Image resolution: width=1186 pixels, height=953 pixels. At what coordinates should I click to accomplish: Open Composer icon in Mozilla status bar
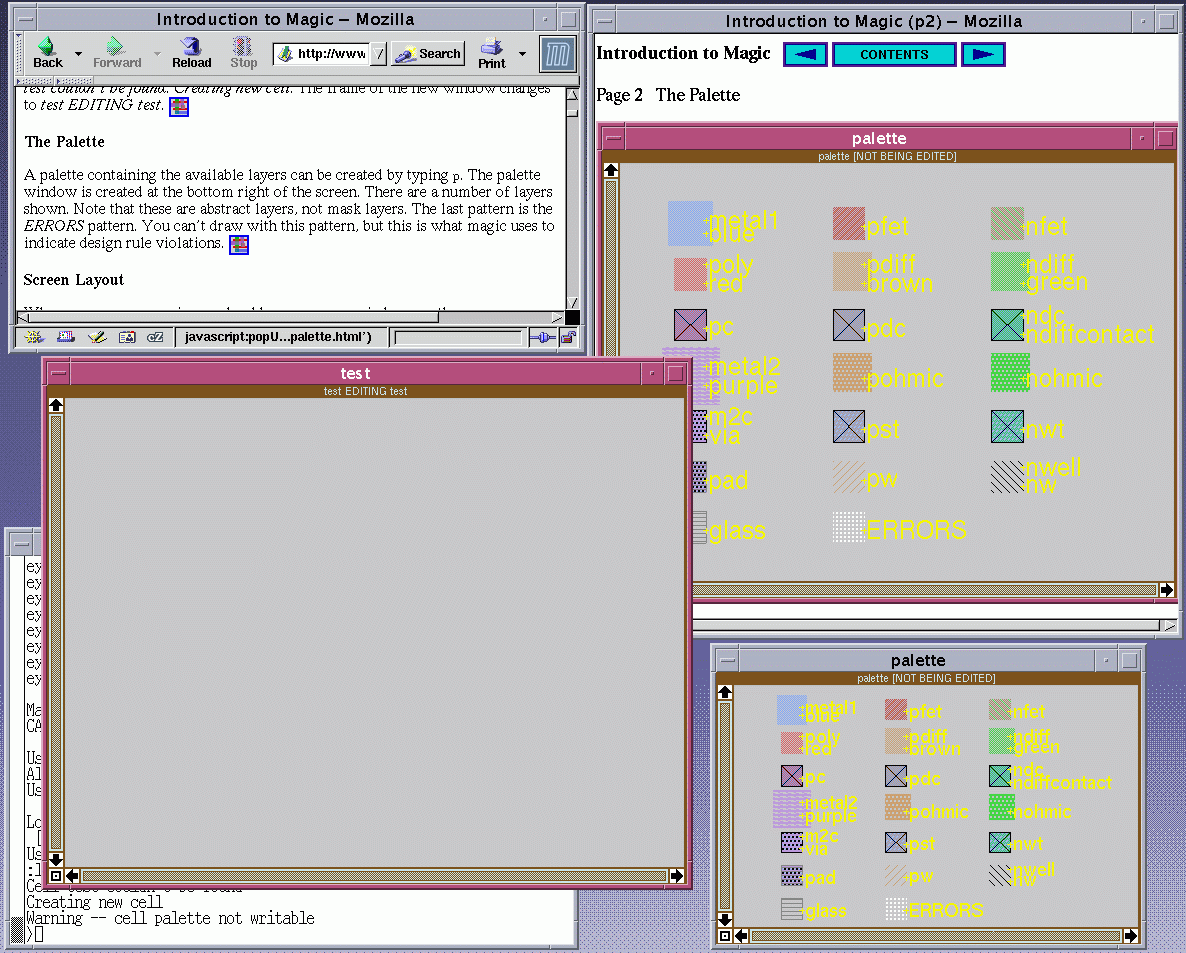pos(96,337)
